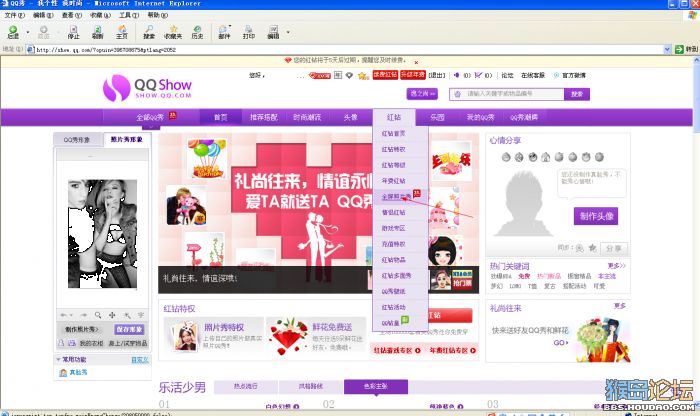This screenshot has width=700, height=416.
Task: Click the IE Forward (前进) toolbar button
Action: pyautogui.click(x=43, y=32)
